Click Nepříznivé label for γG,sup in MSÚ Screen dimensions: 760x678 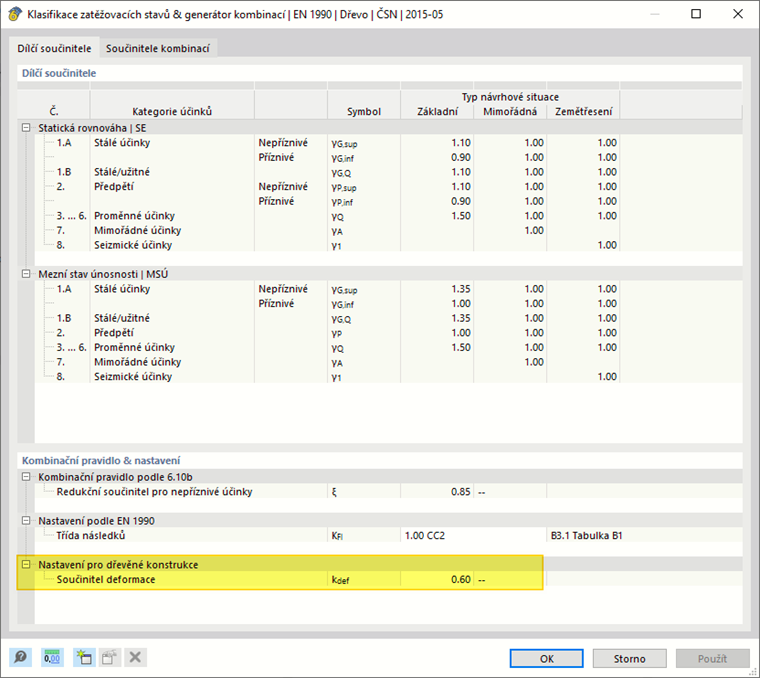(283, 289)
